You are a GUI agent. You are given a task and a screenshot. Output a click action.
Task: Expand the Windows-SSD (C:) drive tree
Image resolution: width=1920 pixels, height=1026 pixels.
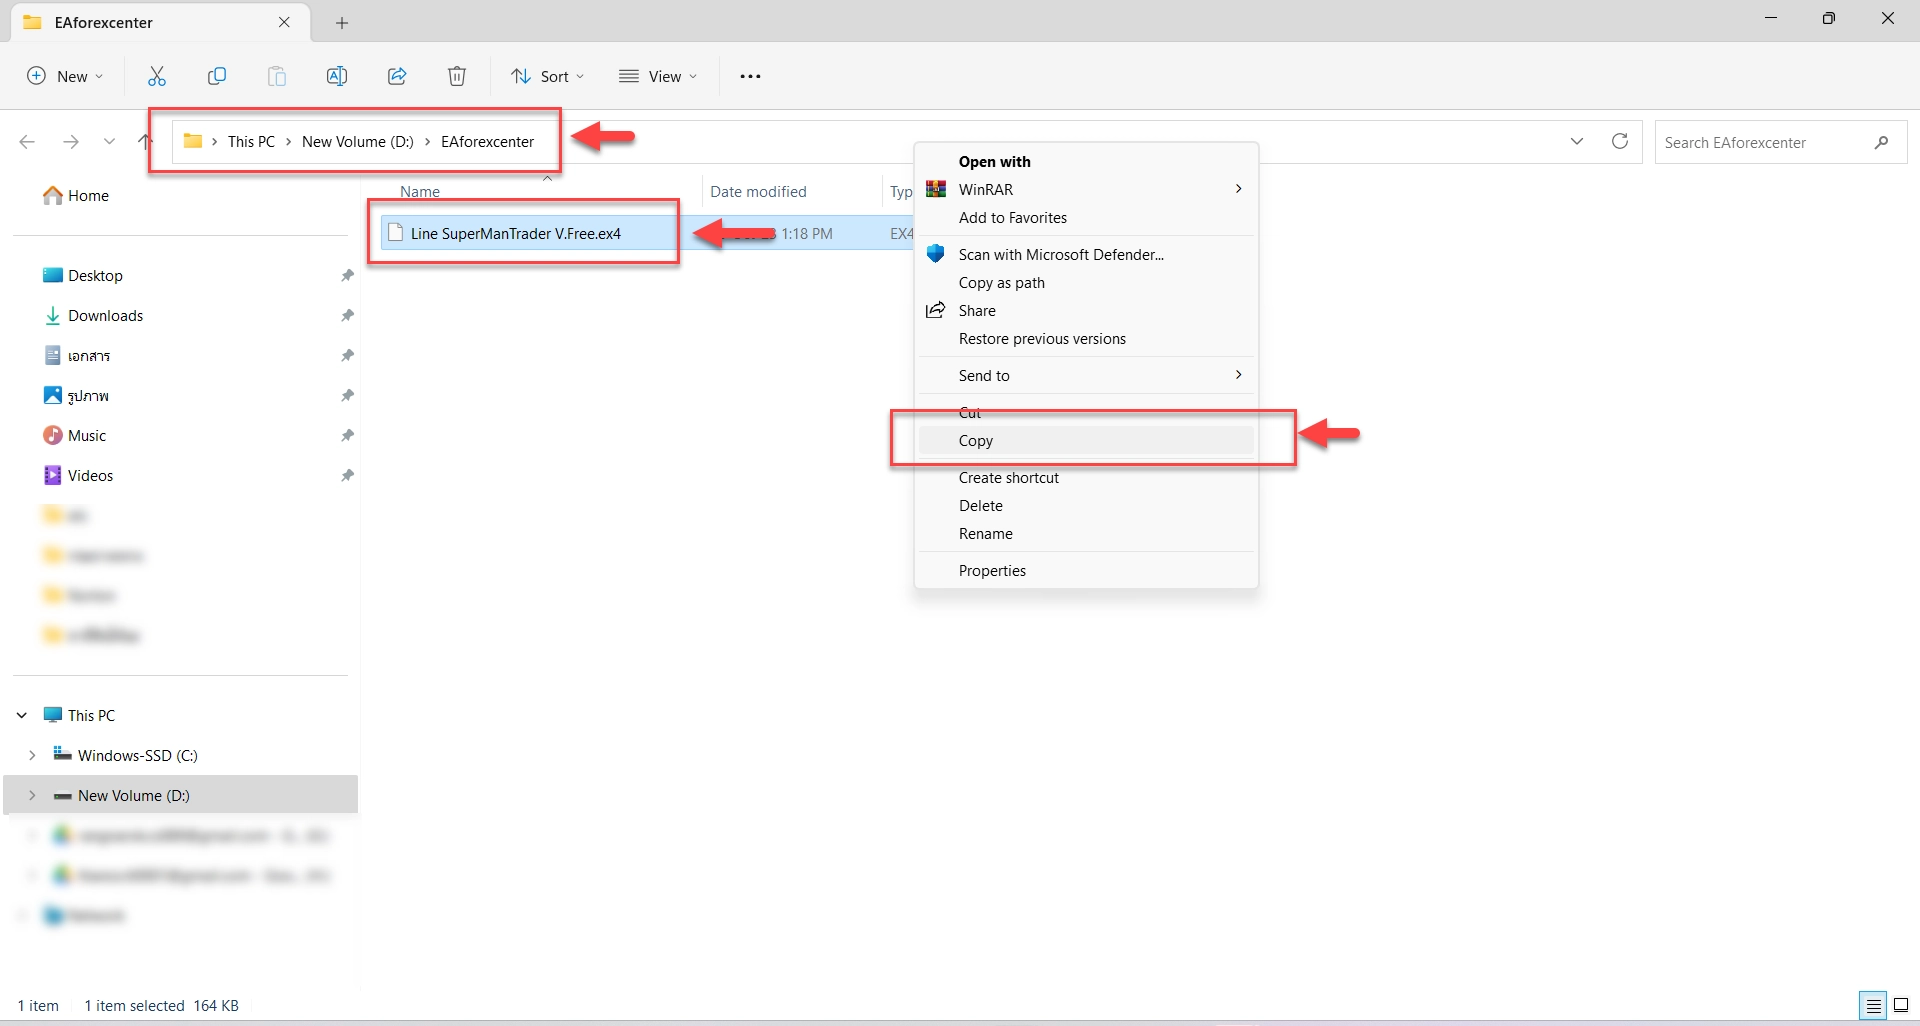[32, 755]
